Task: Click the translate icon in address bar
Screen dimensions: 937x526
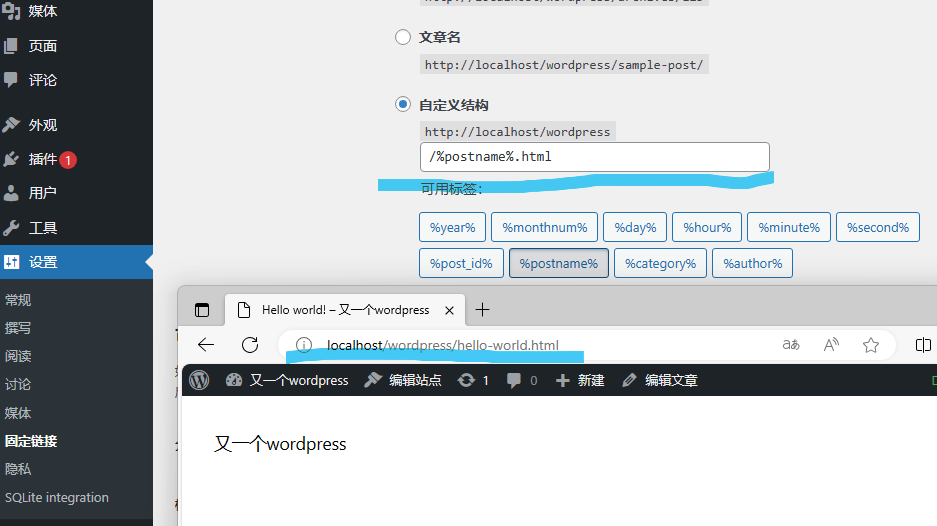Action: [791, 345]
